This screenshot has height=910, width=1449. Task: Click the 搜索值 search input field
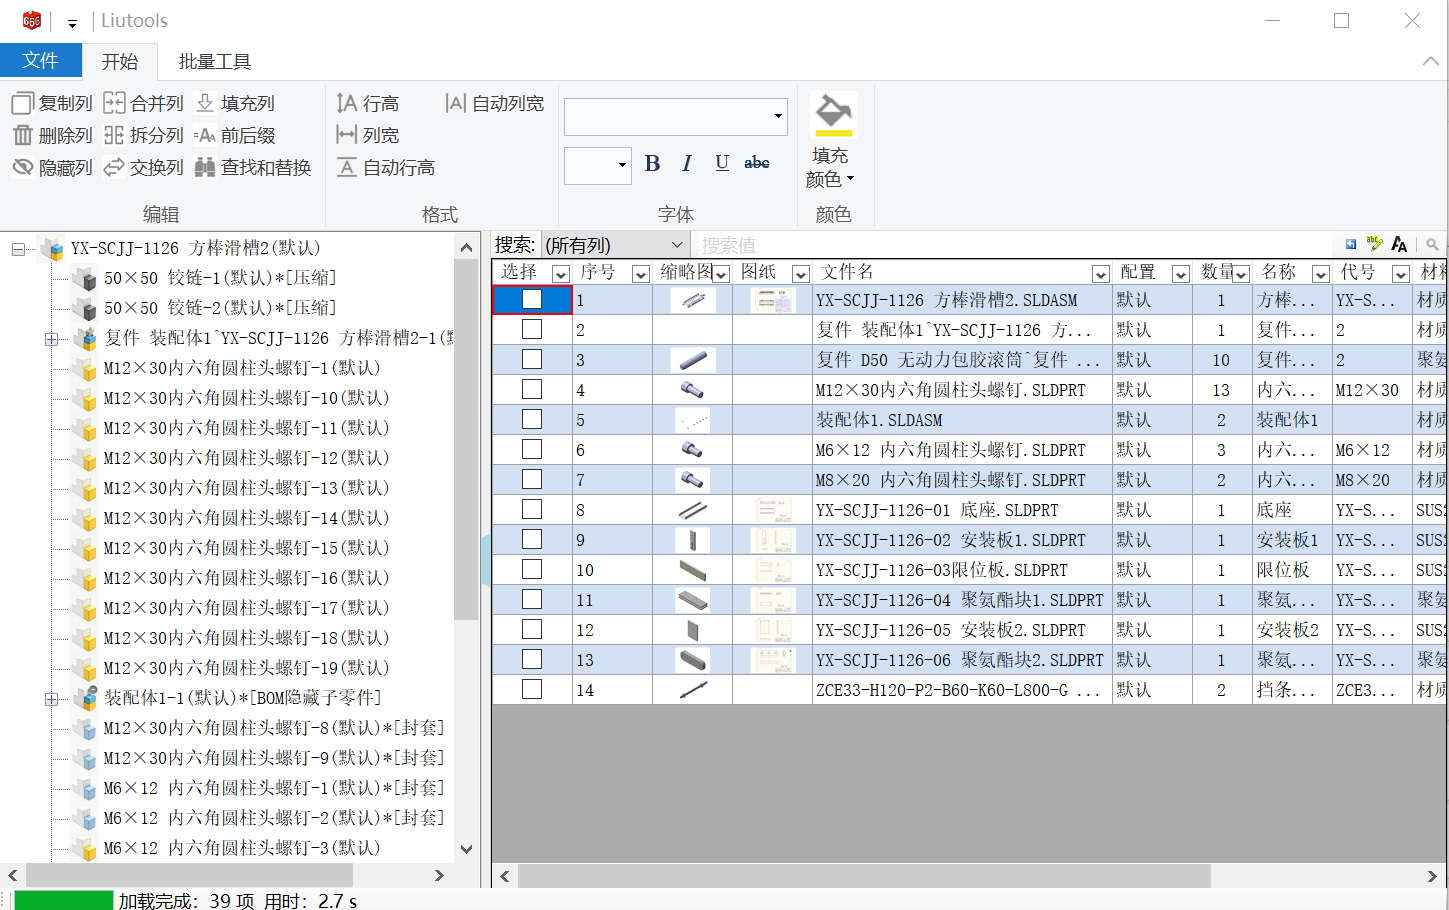pyautogui.click(x=1015, y=245)
